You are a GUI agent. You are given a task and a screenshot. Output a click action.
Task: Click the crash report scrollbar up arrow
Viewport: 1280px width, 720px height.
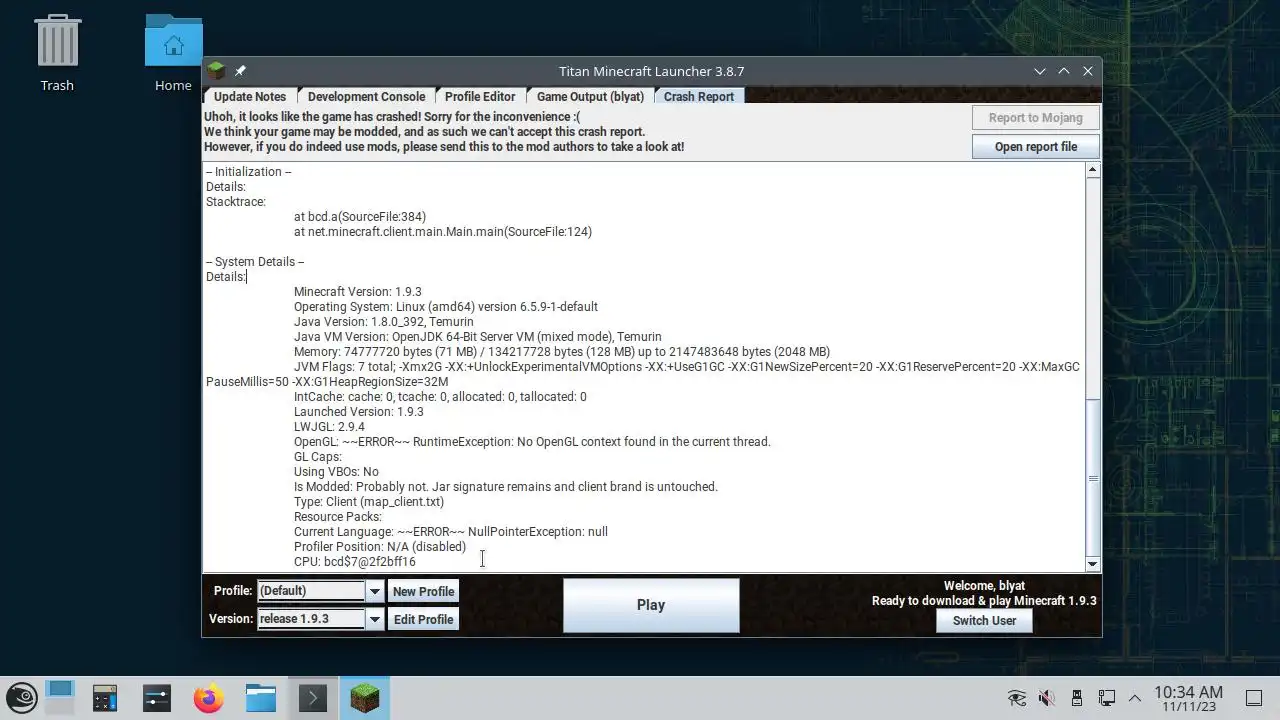click(1092, 170)
